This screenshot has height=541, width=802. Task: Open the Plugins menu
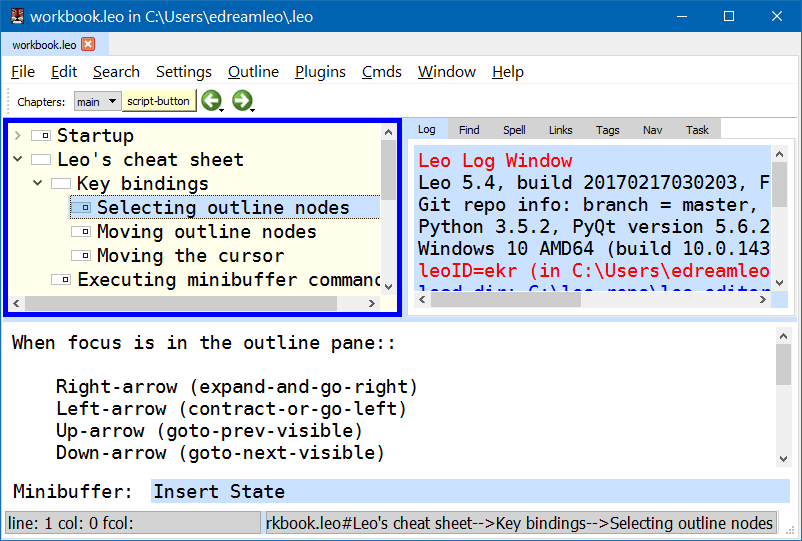[320, 72]
